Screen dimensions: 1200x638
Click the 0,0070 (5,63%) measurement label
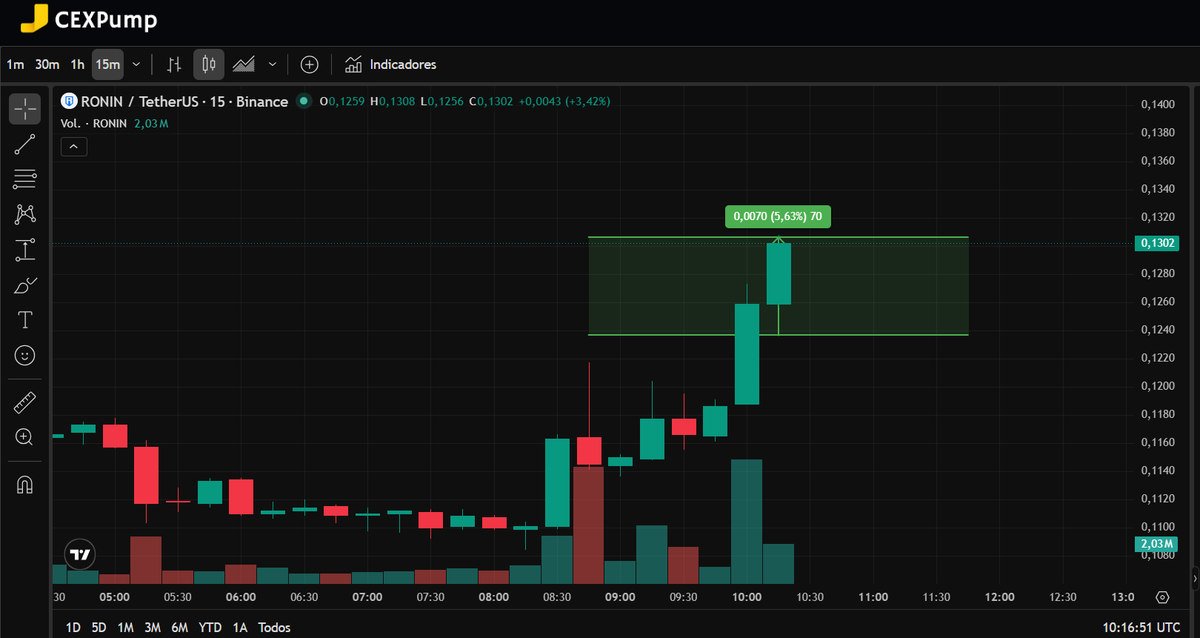(778, 216)
